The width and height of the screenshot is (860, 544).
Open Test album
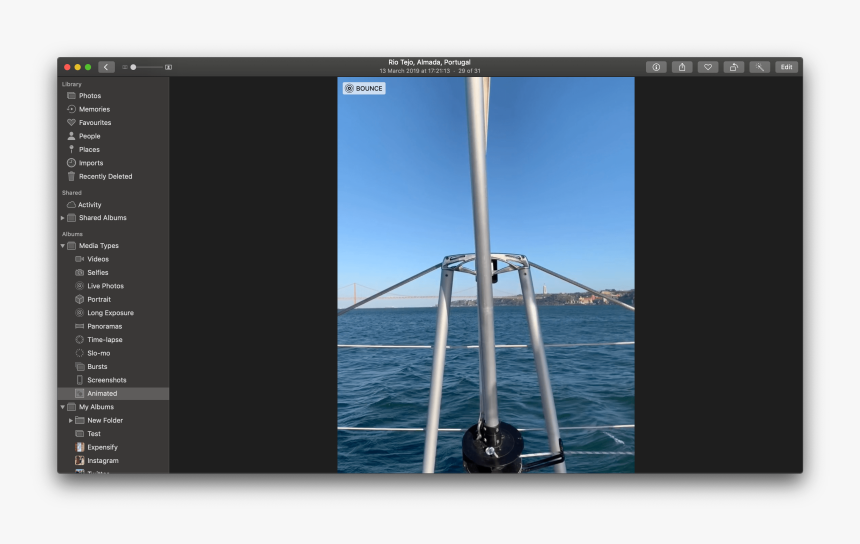113,434
